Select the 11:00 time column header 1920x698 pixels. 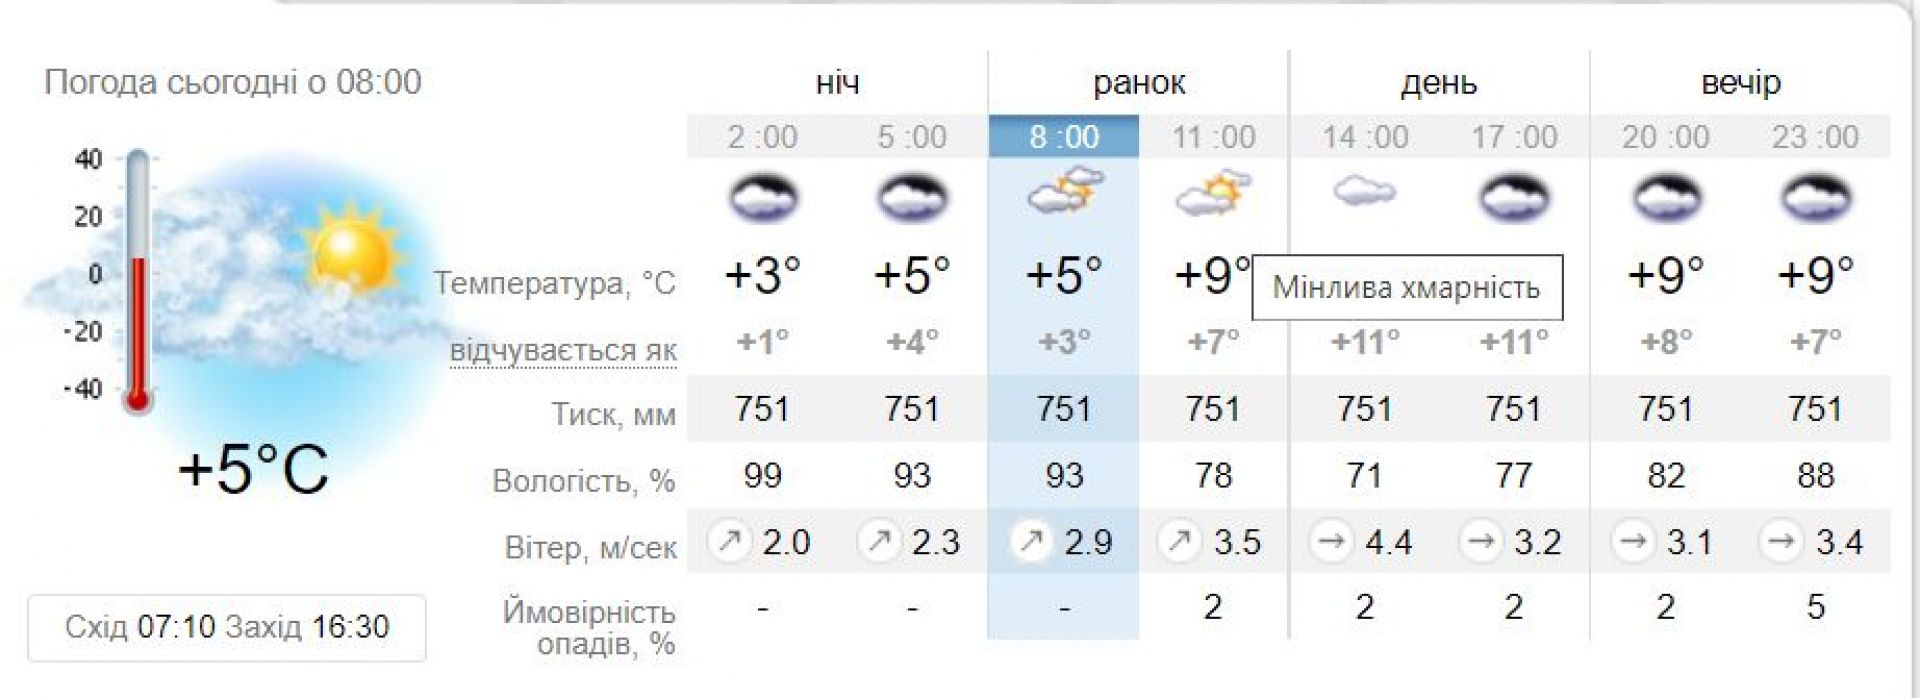(1213, 136)
